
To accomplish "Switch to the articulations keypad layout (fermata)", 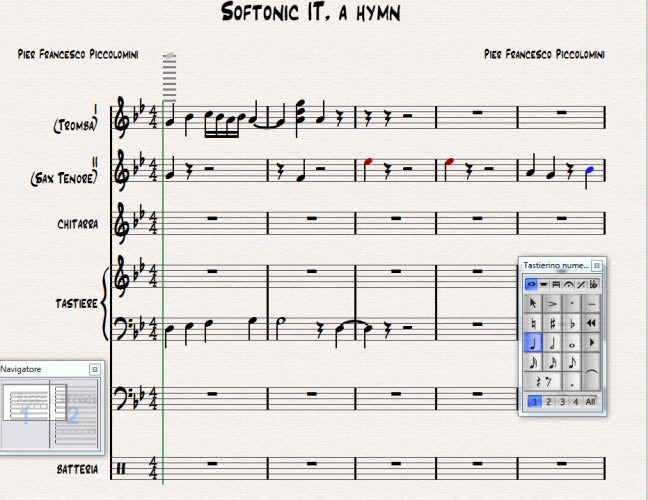I will [569, 284].
